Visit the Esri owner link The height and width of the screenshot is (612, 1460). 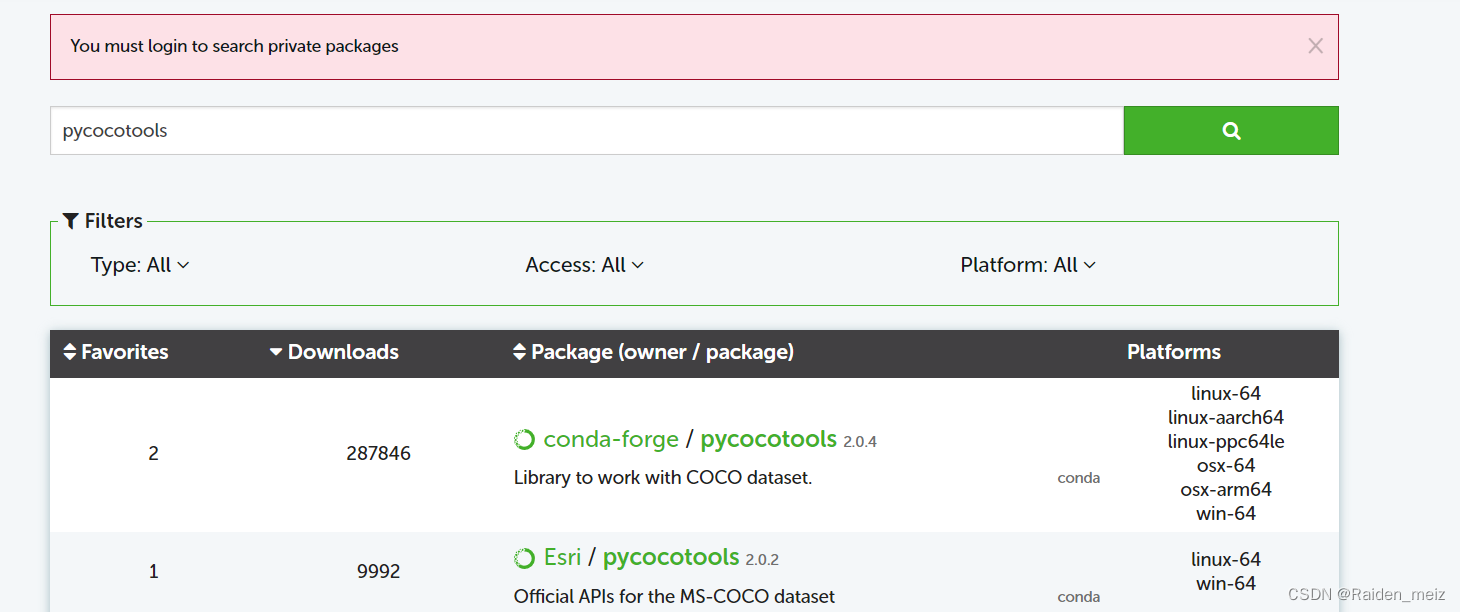[563, 557]
